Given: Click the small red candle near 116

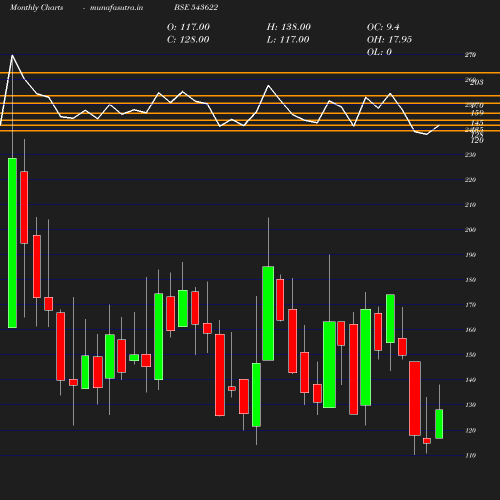Looking at the screenshot, I should 427,441.
